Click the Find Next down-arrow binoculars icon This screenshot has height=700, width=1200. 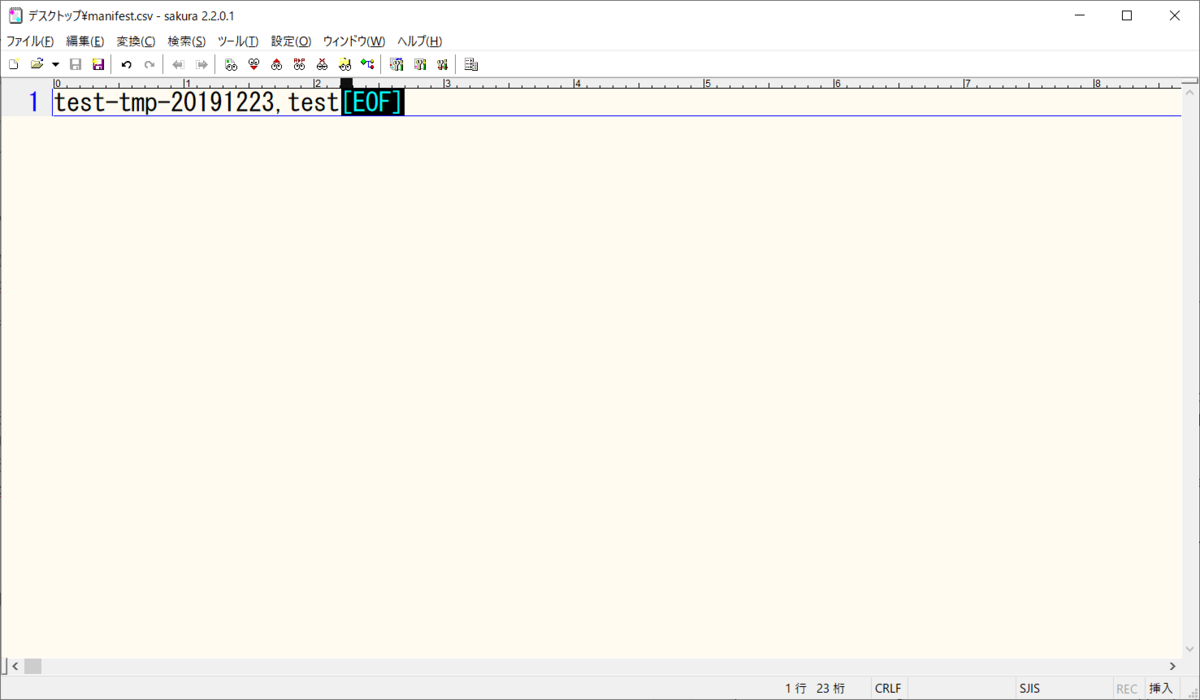tap(254, 64)
